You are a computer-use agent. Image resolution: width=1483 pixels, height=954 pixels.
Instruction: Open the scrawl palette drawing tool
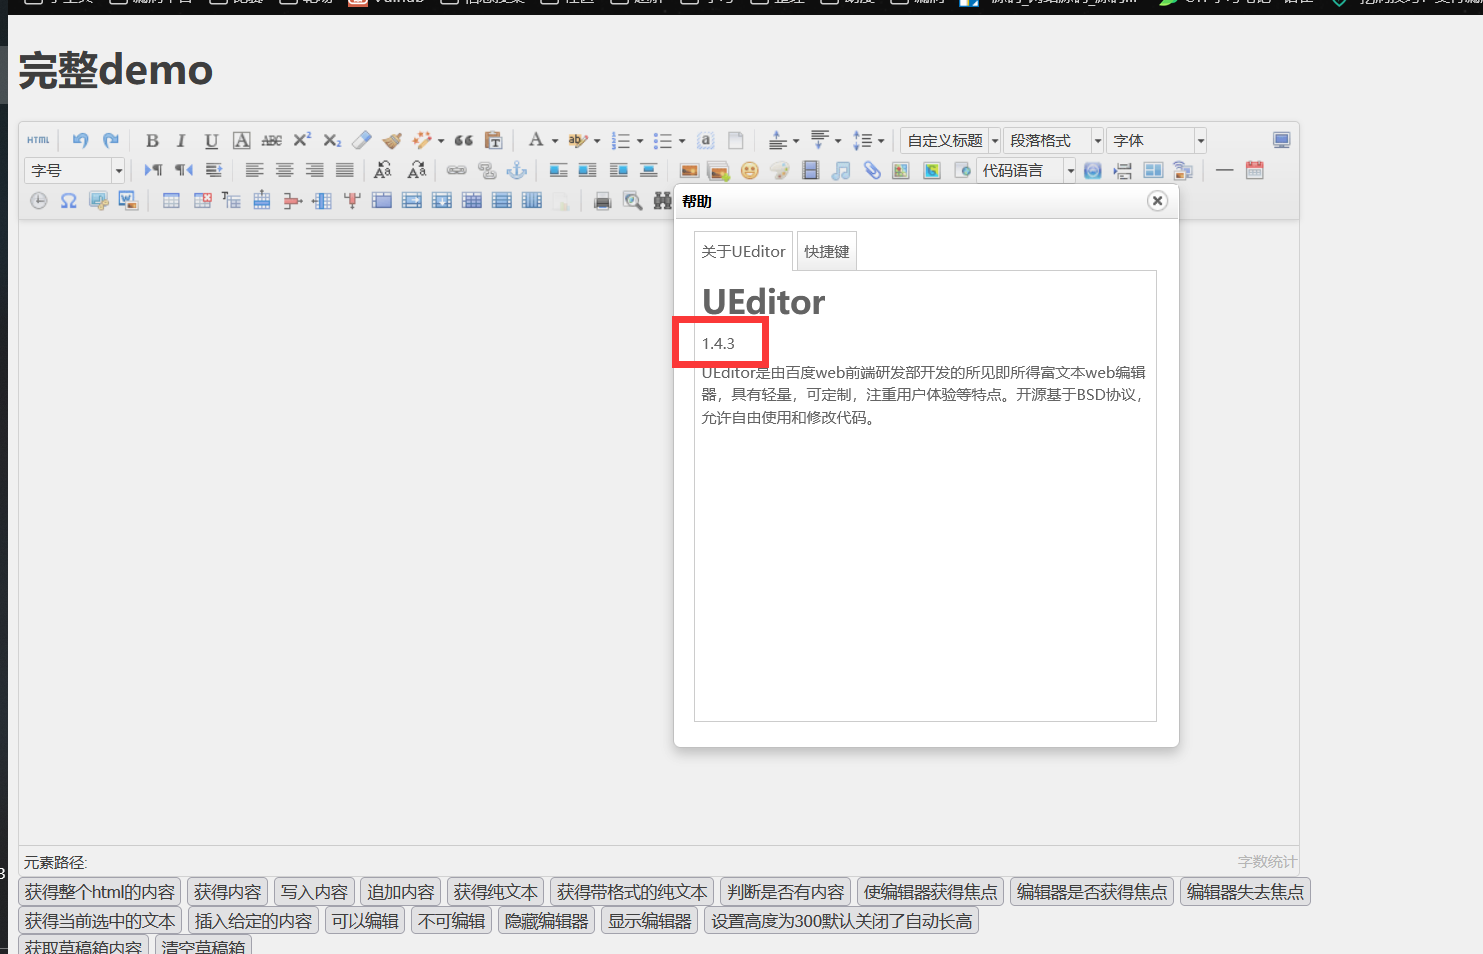point(780,171)
